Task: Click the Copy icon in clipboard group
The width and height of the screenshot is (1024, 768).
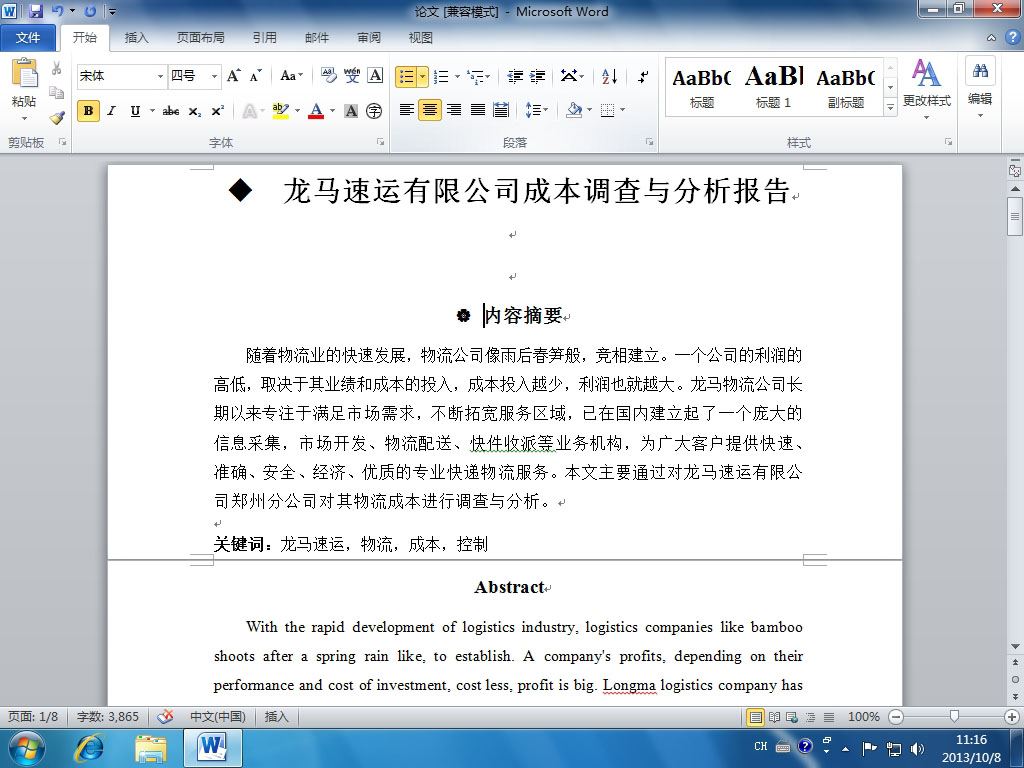Action: pyautogui.click(x=57, y=93)
